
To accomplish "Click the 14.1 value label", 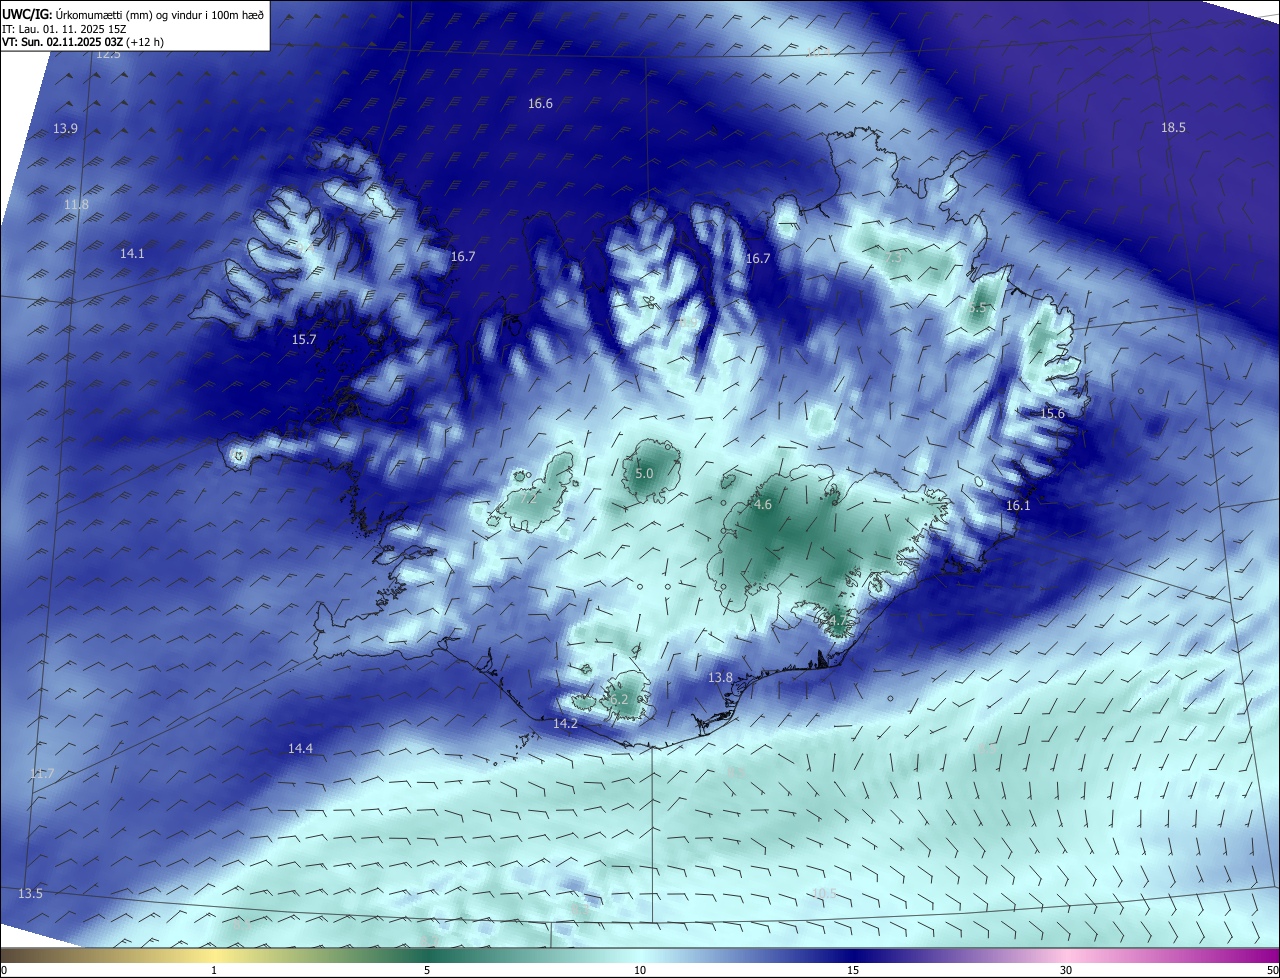I will [132, 254].
